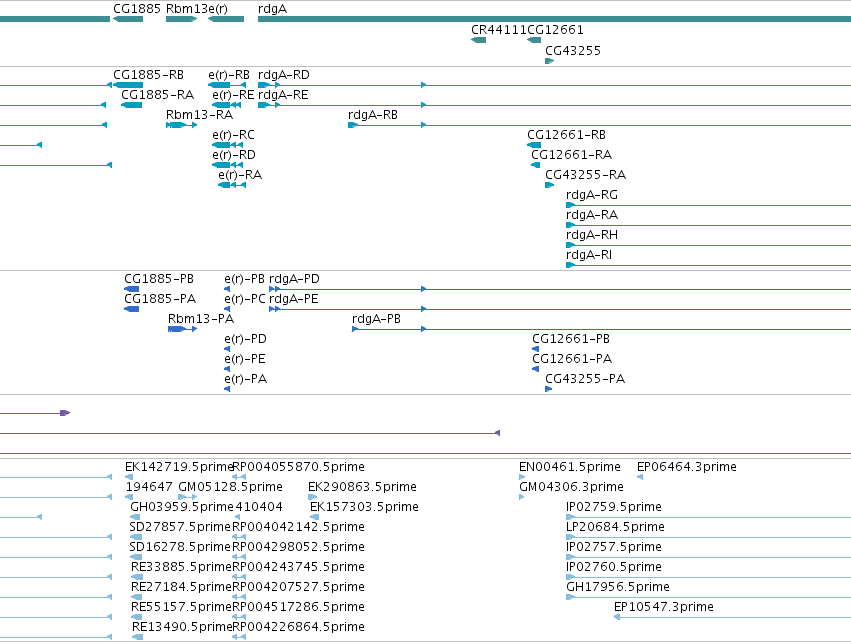
Task: Click the RP004042142.5prime EST label
Action: 299,527
